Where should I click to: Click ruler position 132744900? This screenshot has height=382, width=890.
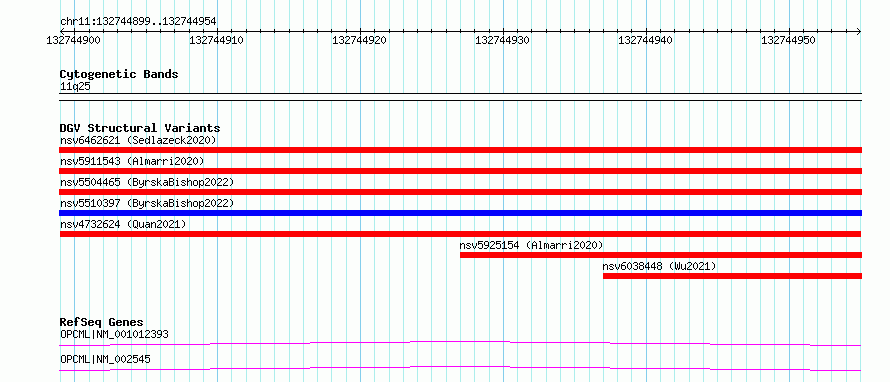coord(74,40)
